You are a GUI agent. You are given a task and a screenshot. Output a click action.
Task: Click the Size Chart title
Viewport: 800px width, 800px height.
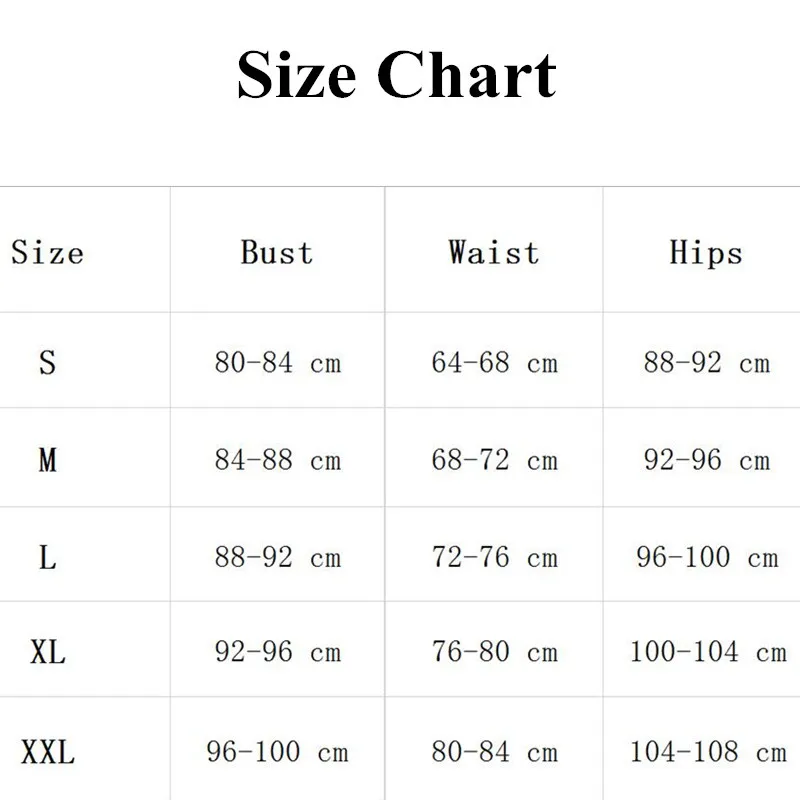click(x=397, y=75)
